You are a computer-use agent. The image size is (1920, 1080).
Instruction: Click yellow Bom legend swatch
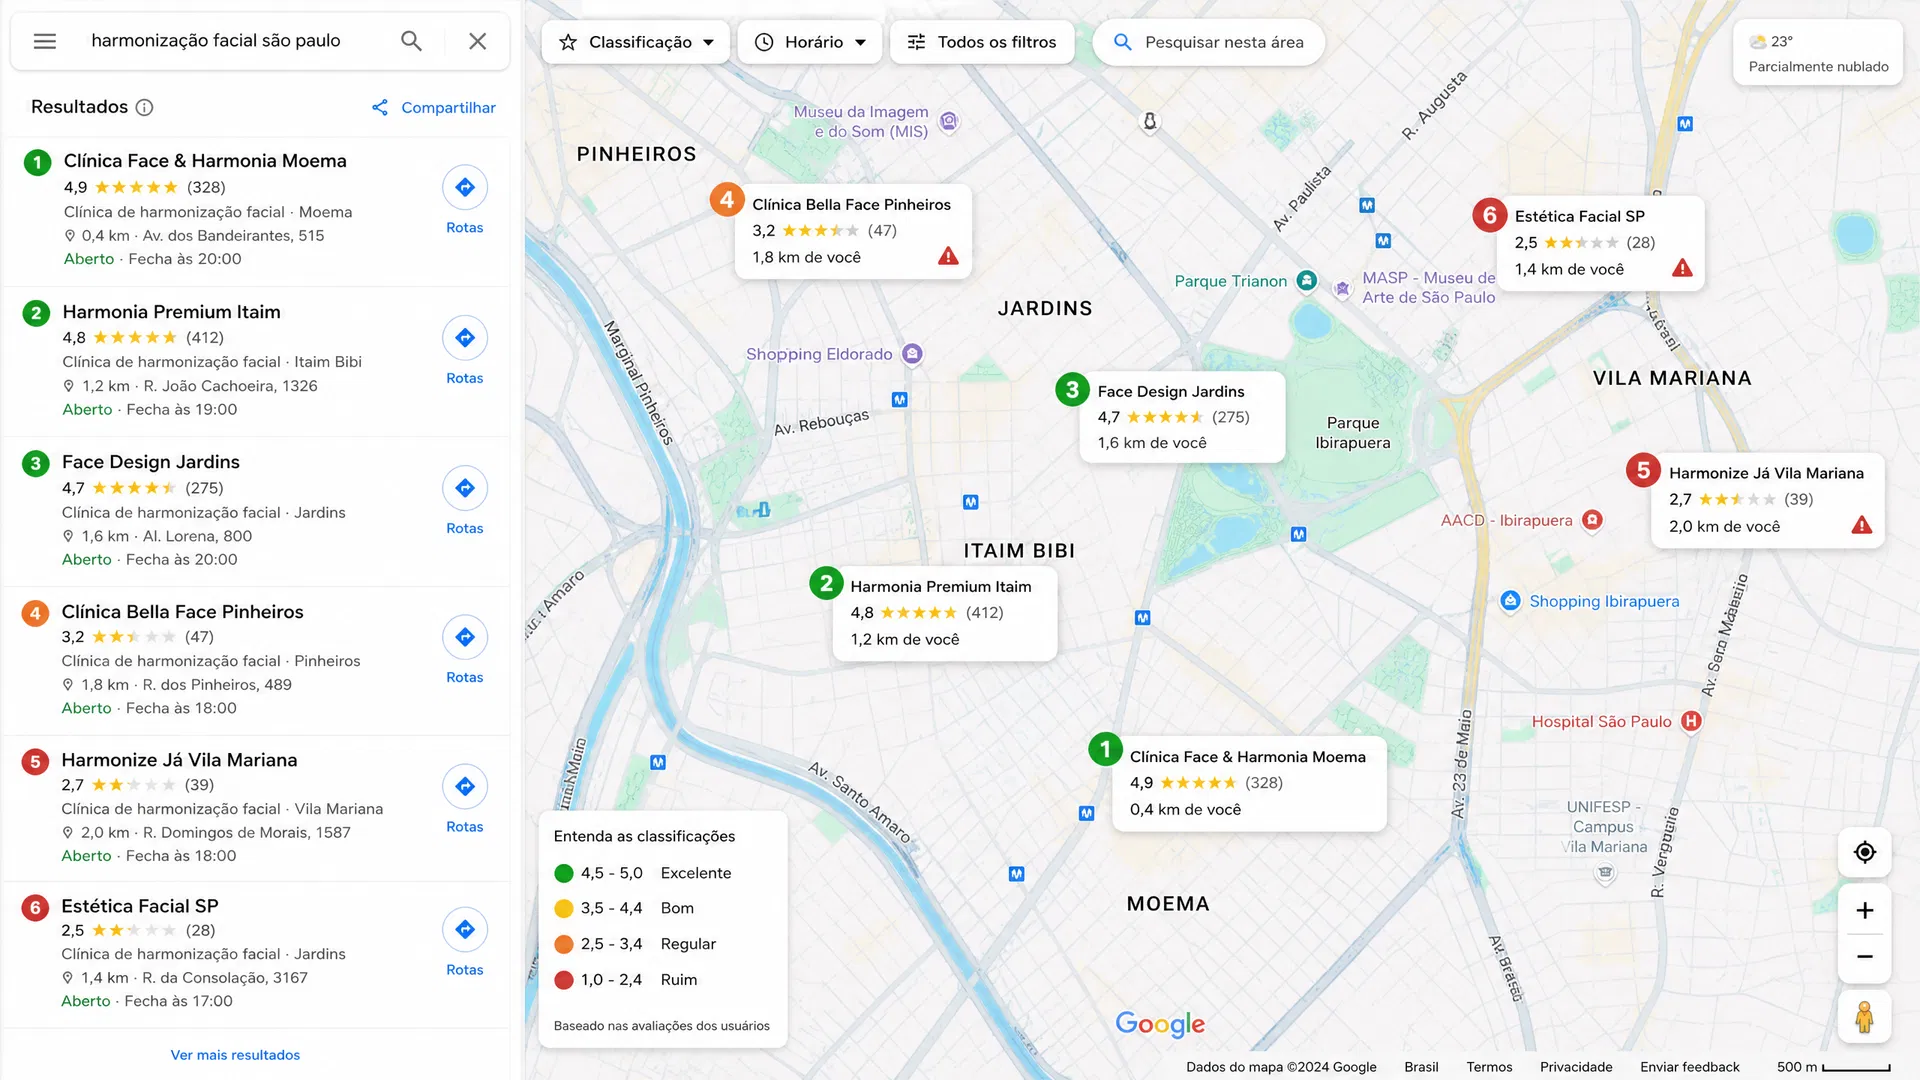[564, 908]
